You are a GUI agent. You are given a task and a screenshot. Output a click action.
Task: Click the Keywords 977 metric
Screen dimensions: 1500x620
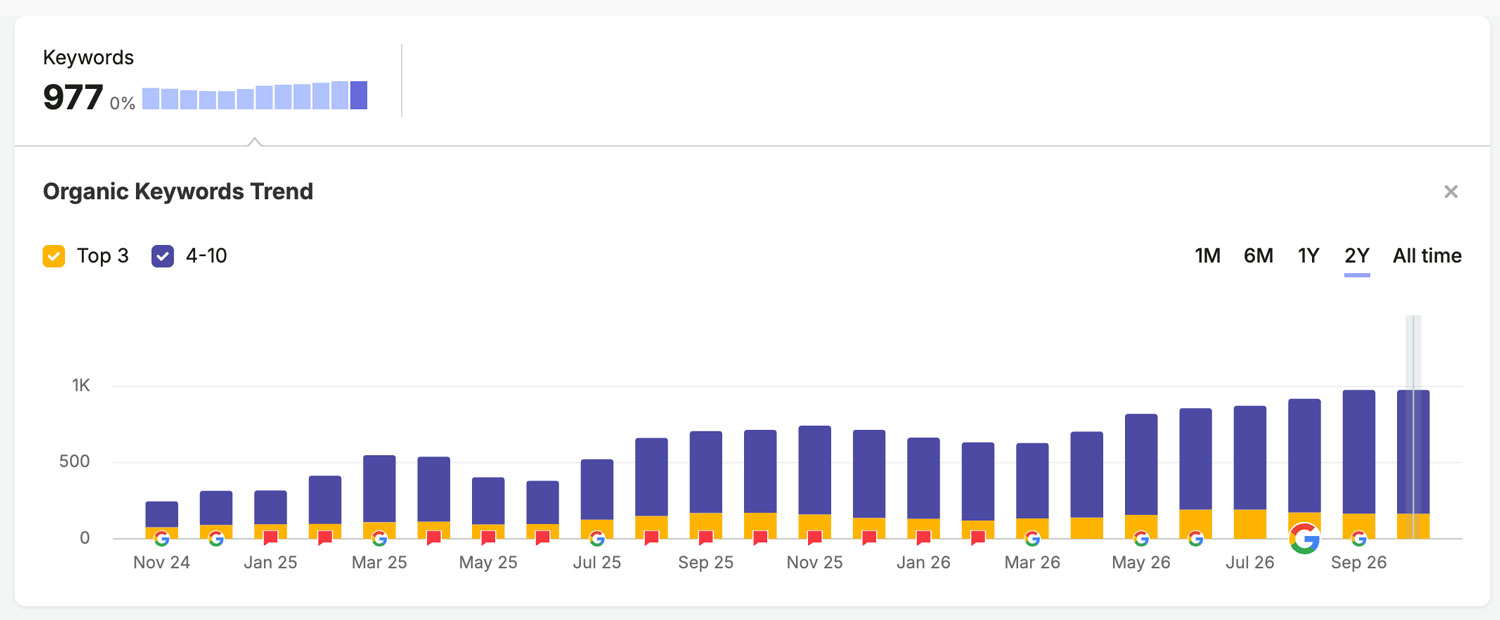click(x=73, y=98)
